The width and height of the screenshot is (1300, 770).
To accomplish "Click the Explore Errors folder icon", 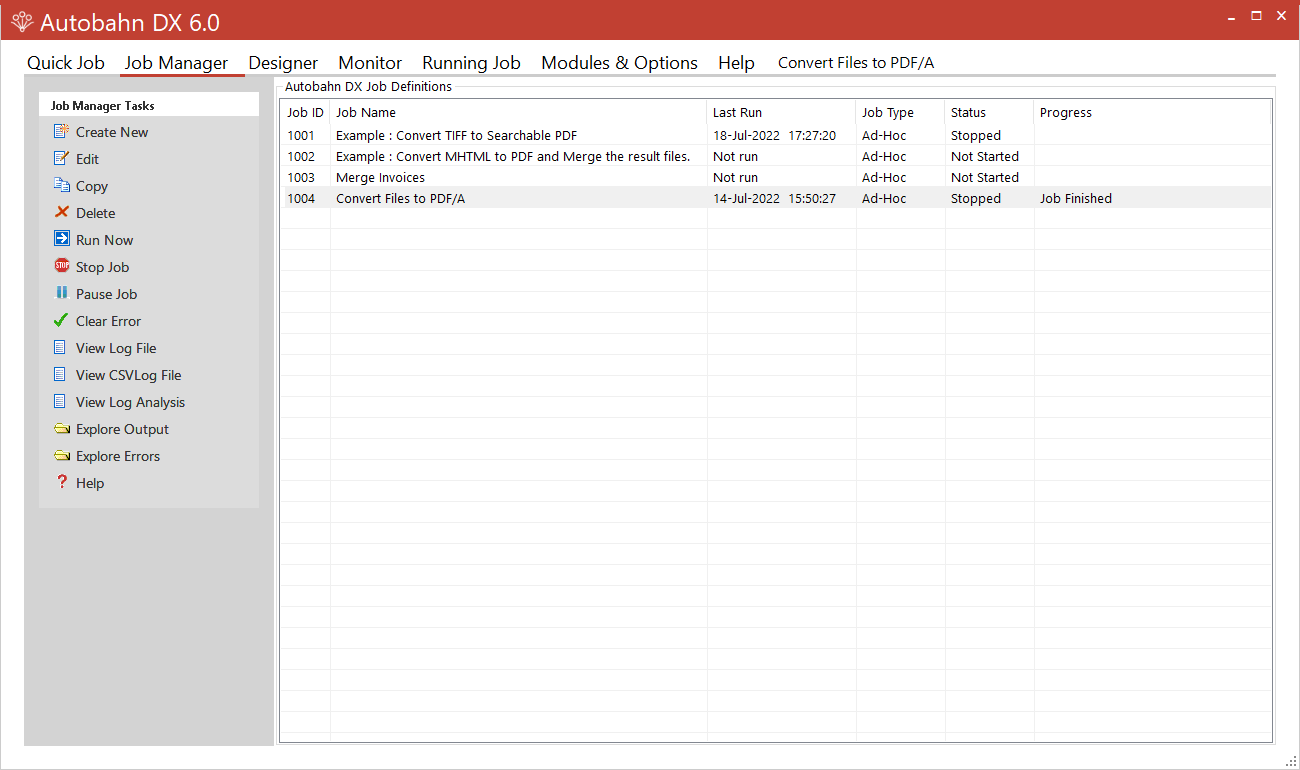I will click(x=62, y=455).
